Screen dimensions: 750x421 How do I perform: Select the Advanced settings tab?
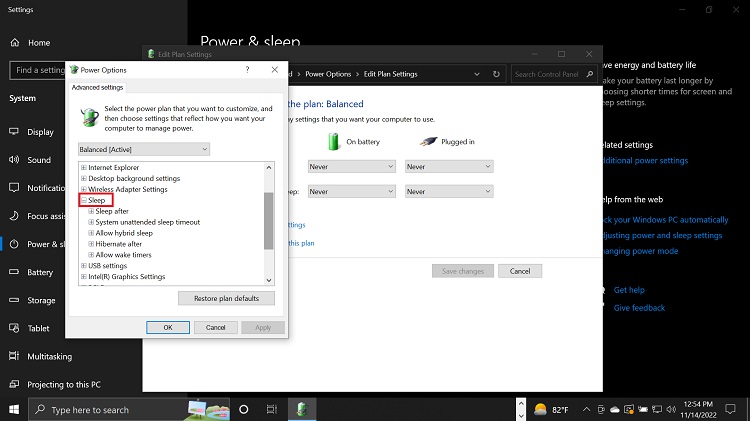click(97, 88)
